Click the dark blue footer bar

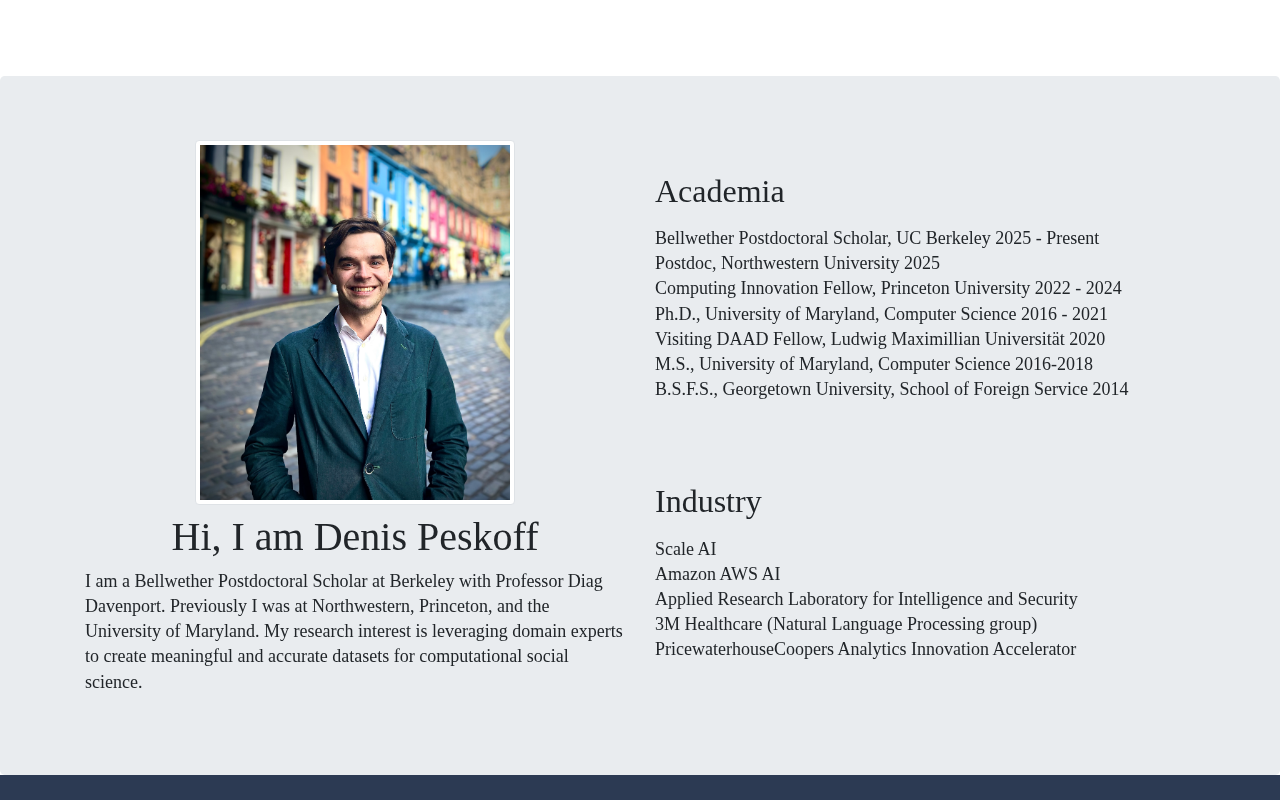[640, 787]
